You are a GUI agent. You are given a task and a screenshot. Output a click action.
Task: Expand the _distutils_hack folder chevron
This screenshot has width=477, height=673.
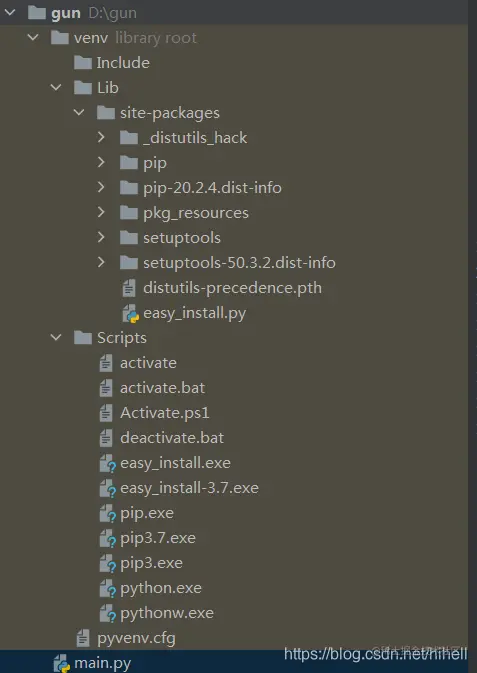[x=101, y=137]
